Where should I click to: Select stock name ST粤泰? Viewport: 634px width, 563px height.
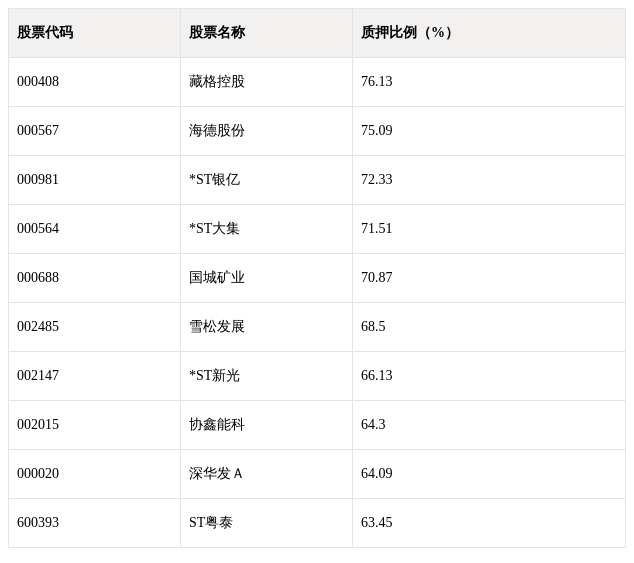211,522
